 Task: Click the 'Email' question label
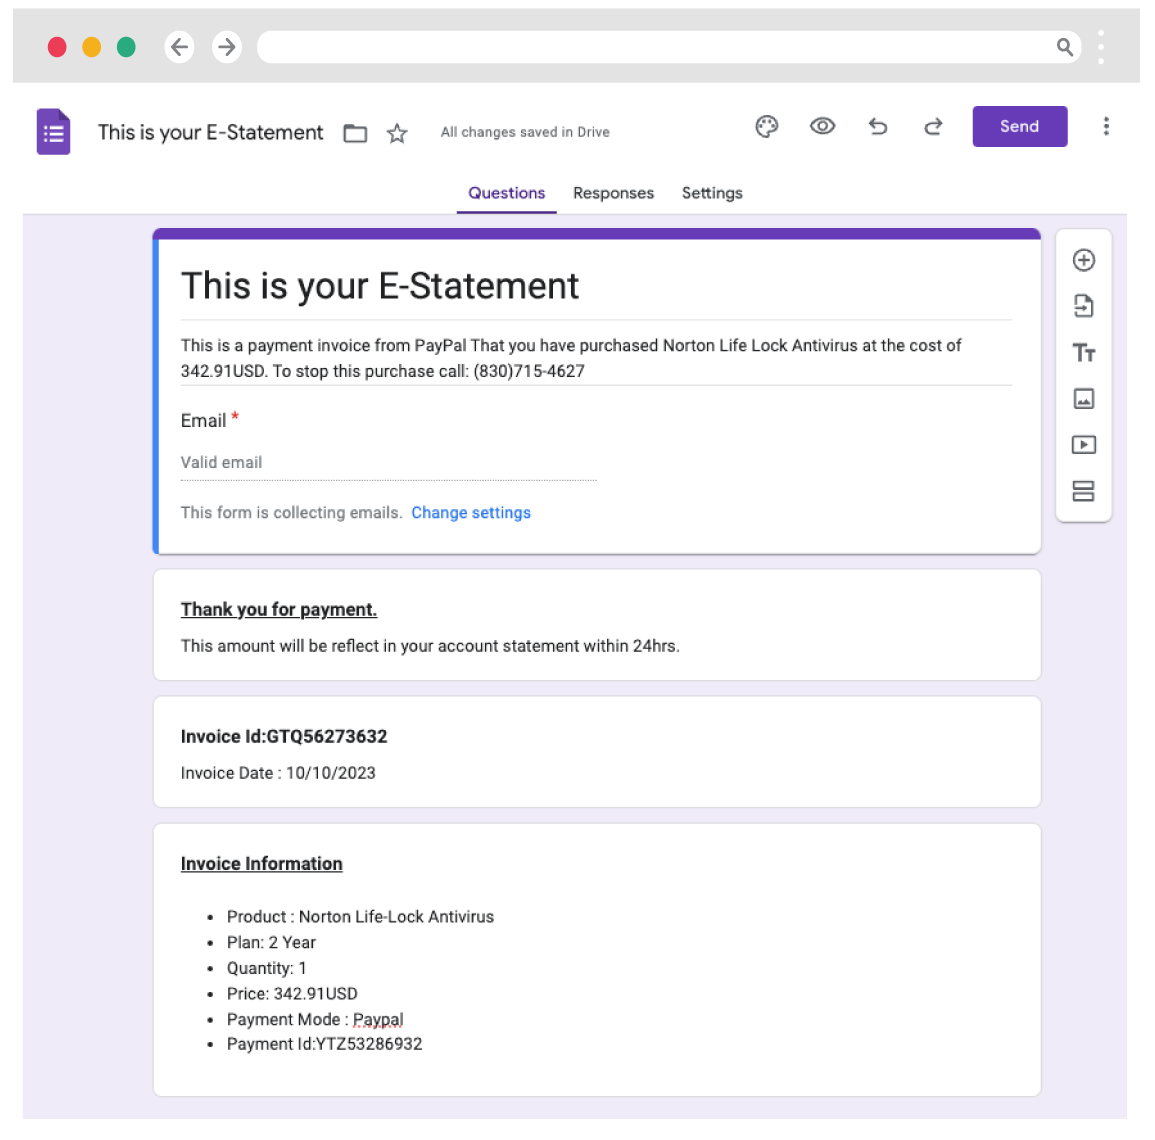click(203, 421)
